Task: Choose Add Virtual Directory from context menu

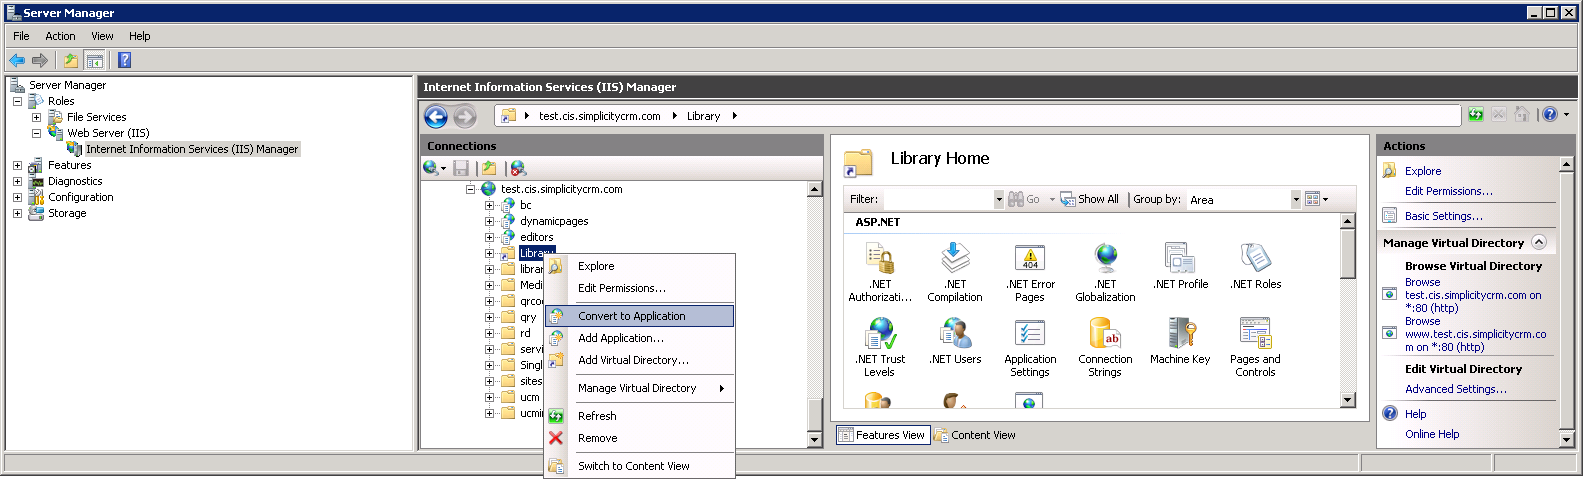Action: coord(640,360)
